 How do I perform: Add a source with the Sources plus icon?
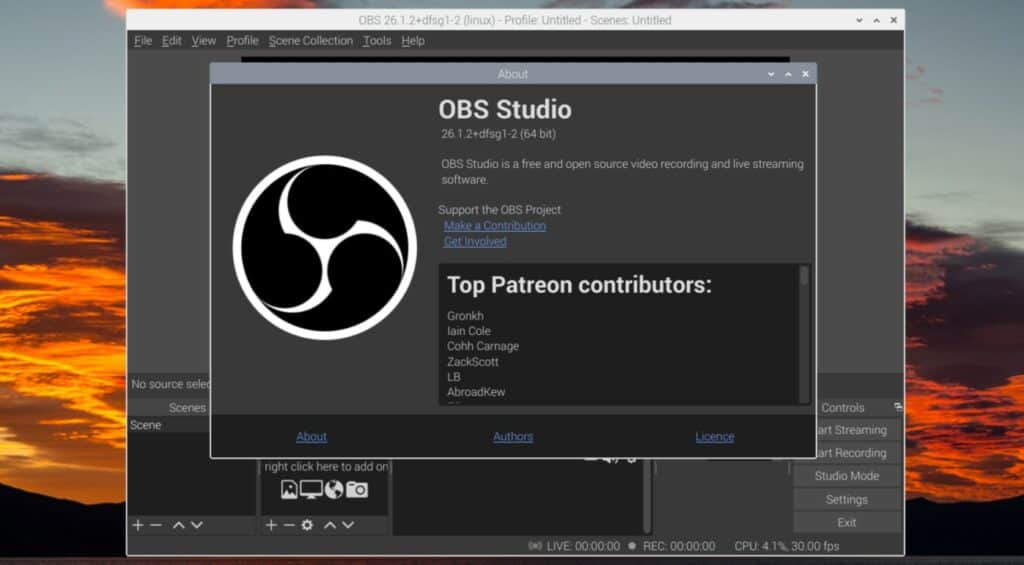click(271, 525)
